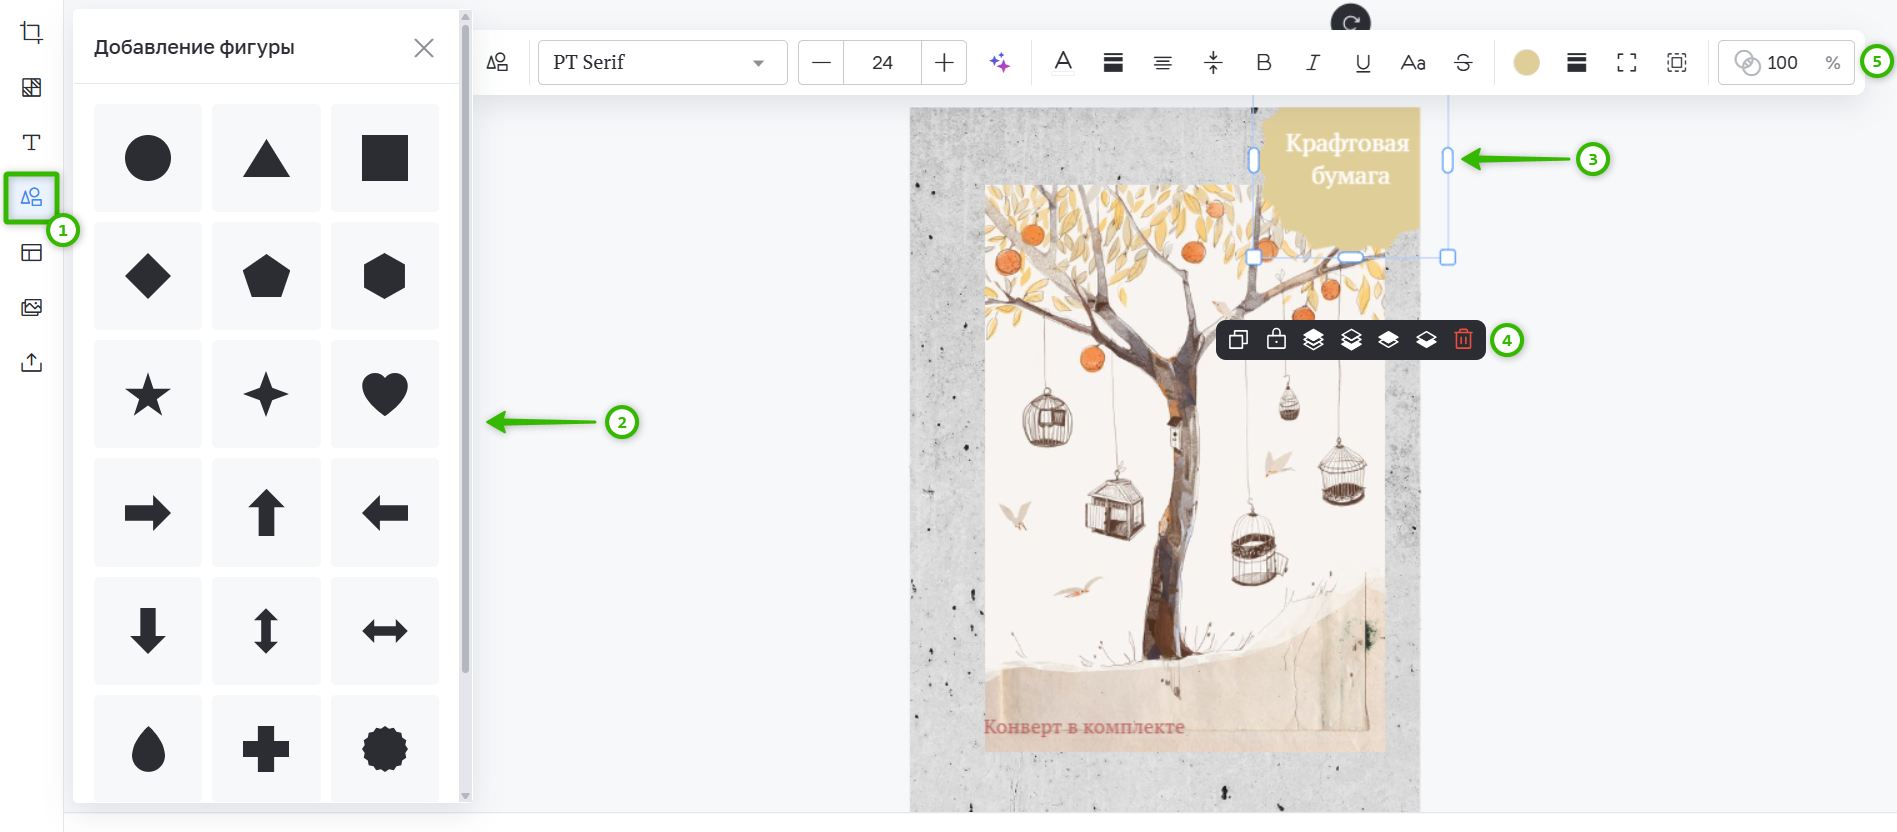The height and width of the screenshot is (832, 1897).
Task: Select the text tool in left sidebar
Action: 32,142
